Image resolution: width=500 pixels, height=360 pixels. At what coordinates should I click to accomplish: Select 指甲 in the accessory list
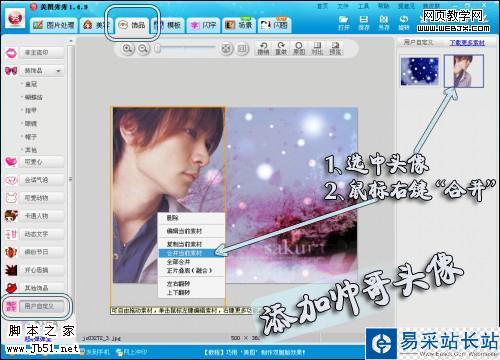pyautogui.click(x=31, y=110)
